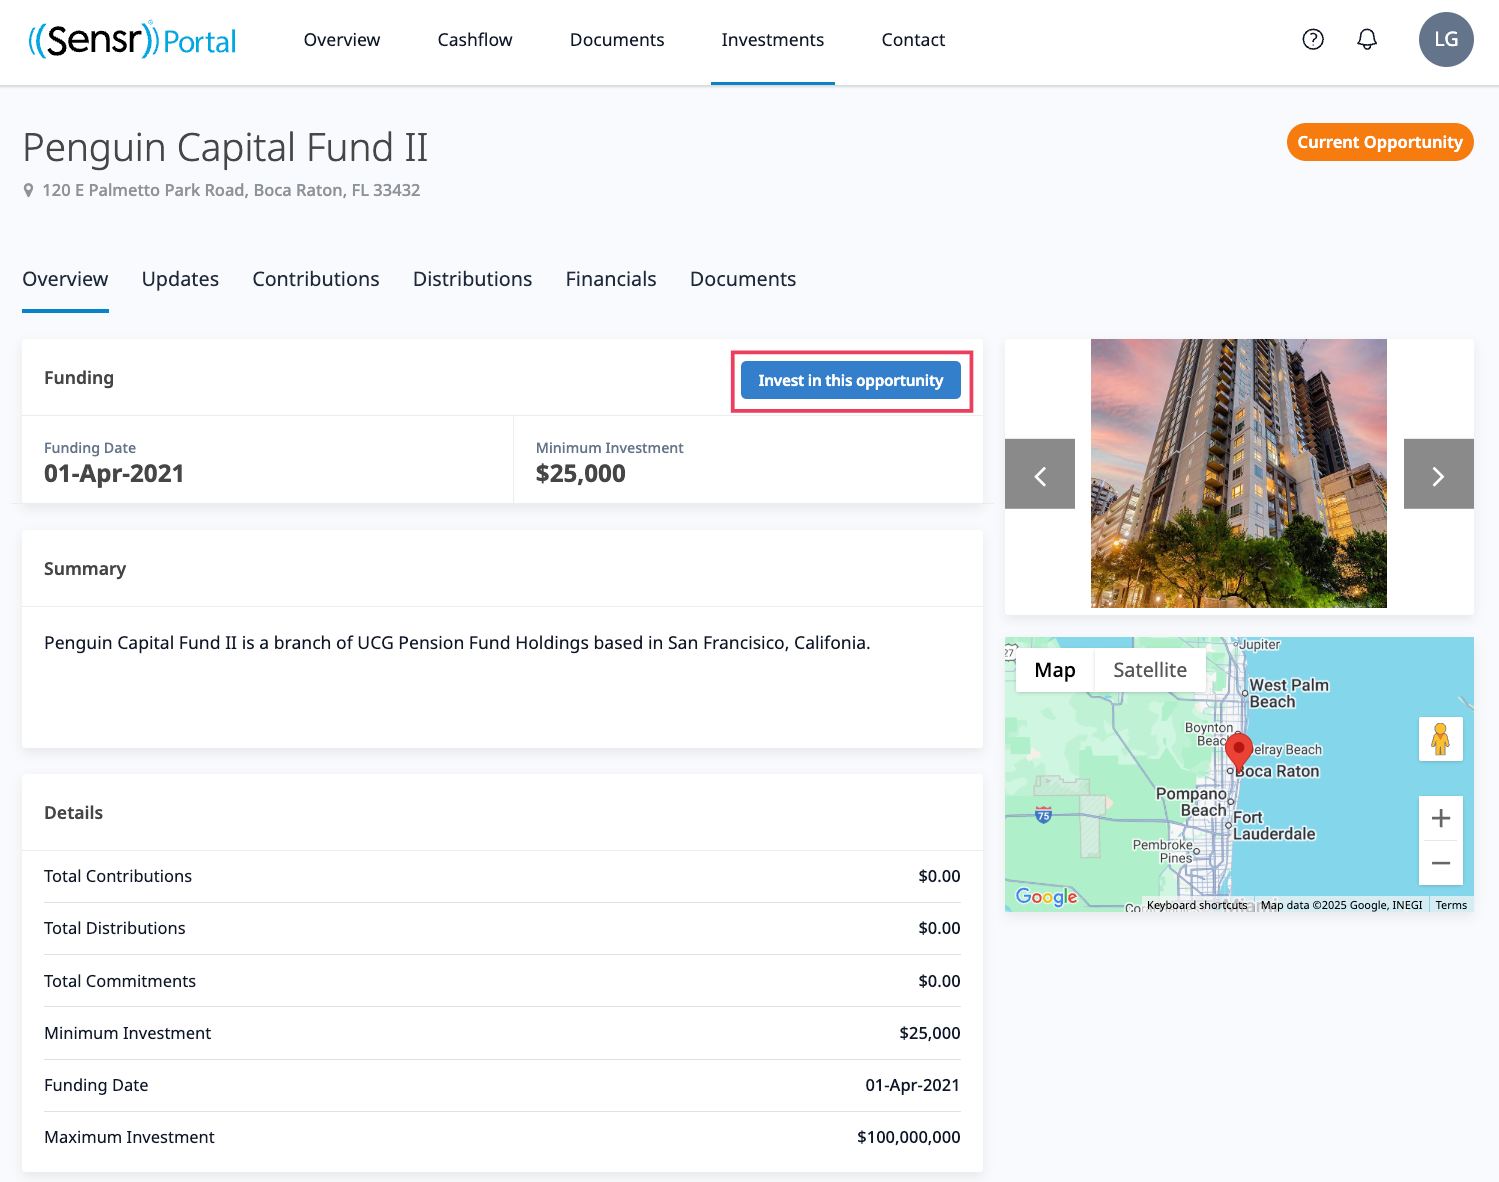Click the 120 E Palmetto Park Road address
1499x1182 pixels.
click(x=231, y=190)
